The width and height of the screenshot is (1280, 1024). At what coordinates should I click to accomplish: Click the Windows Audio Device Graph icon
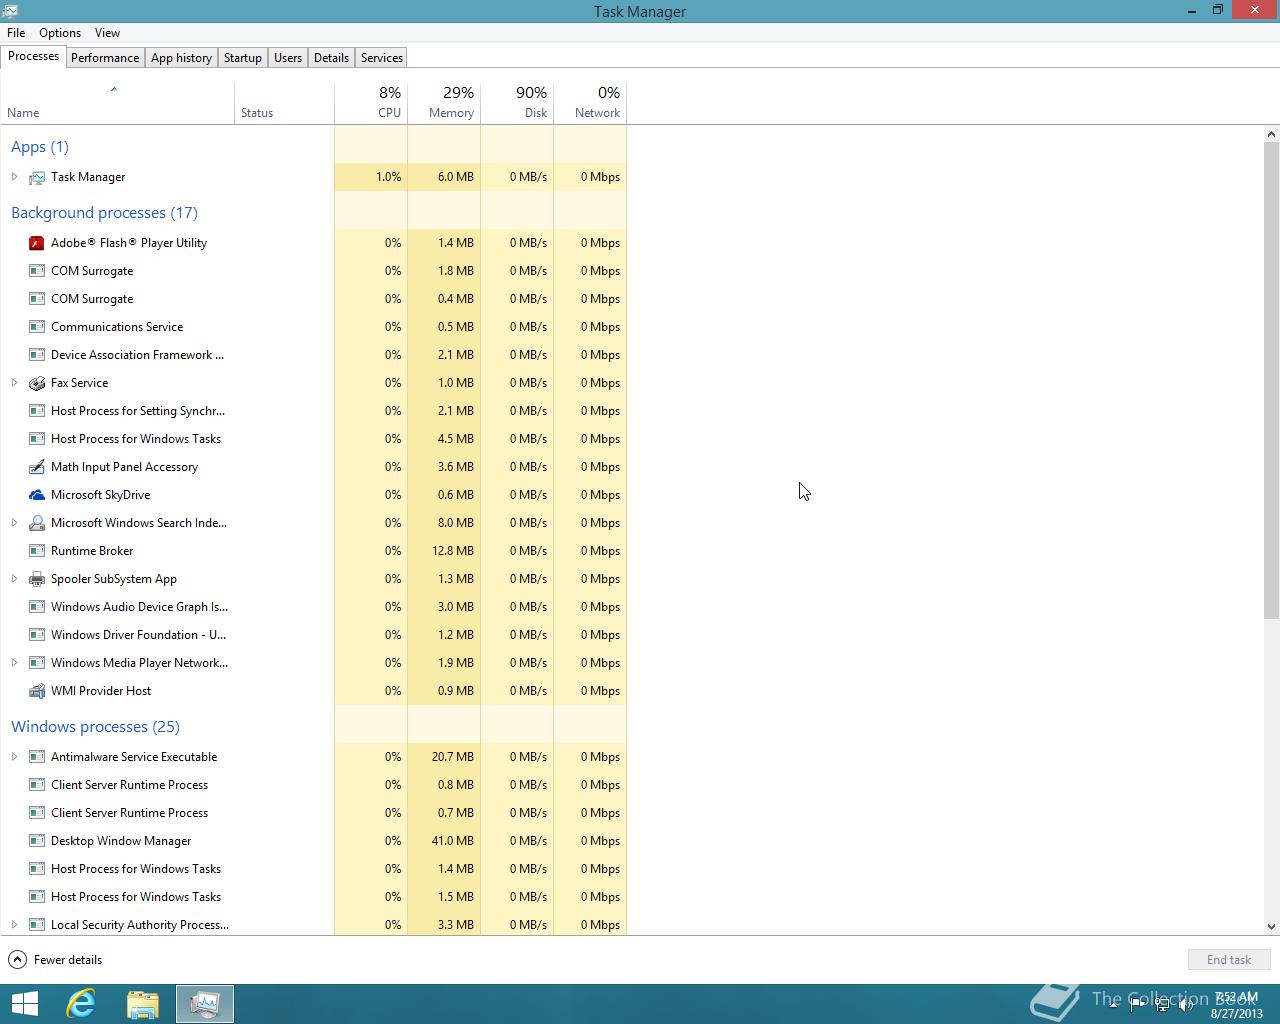[37, 607]
